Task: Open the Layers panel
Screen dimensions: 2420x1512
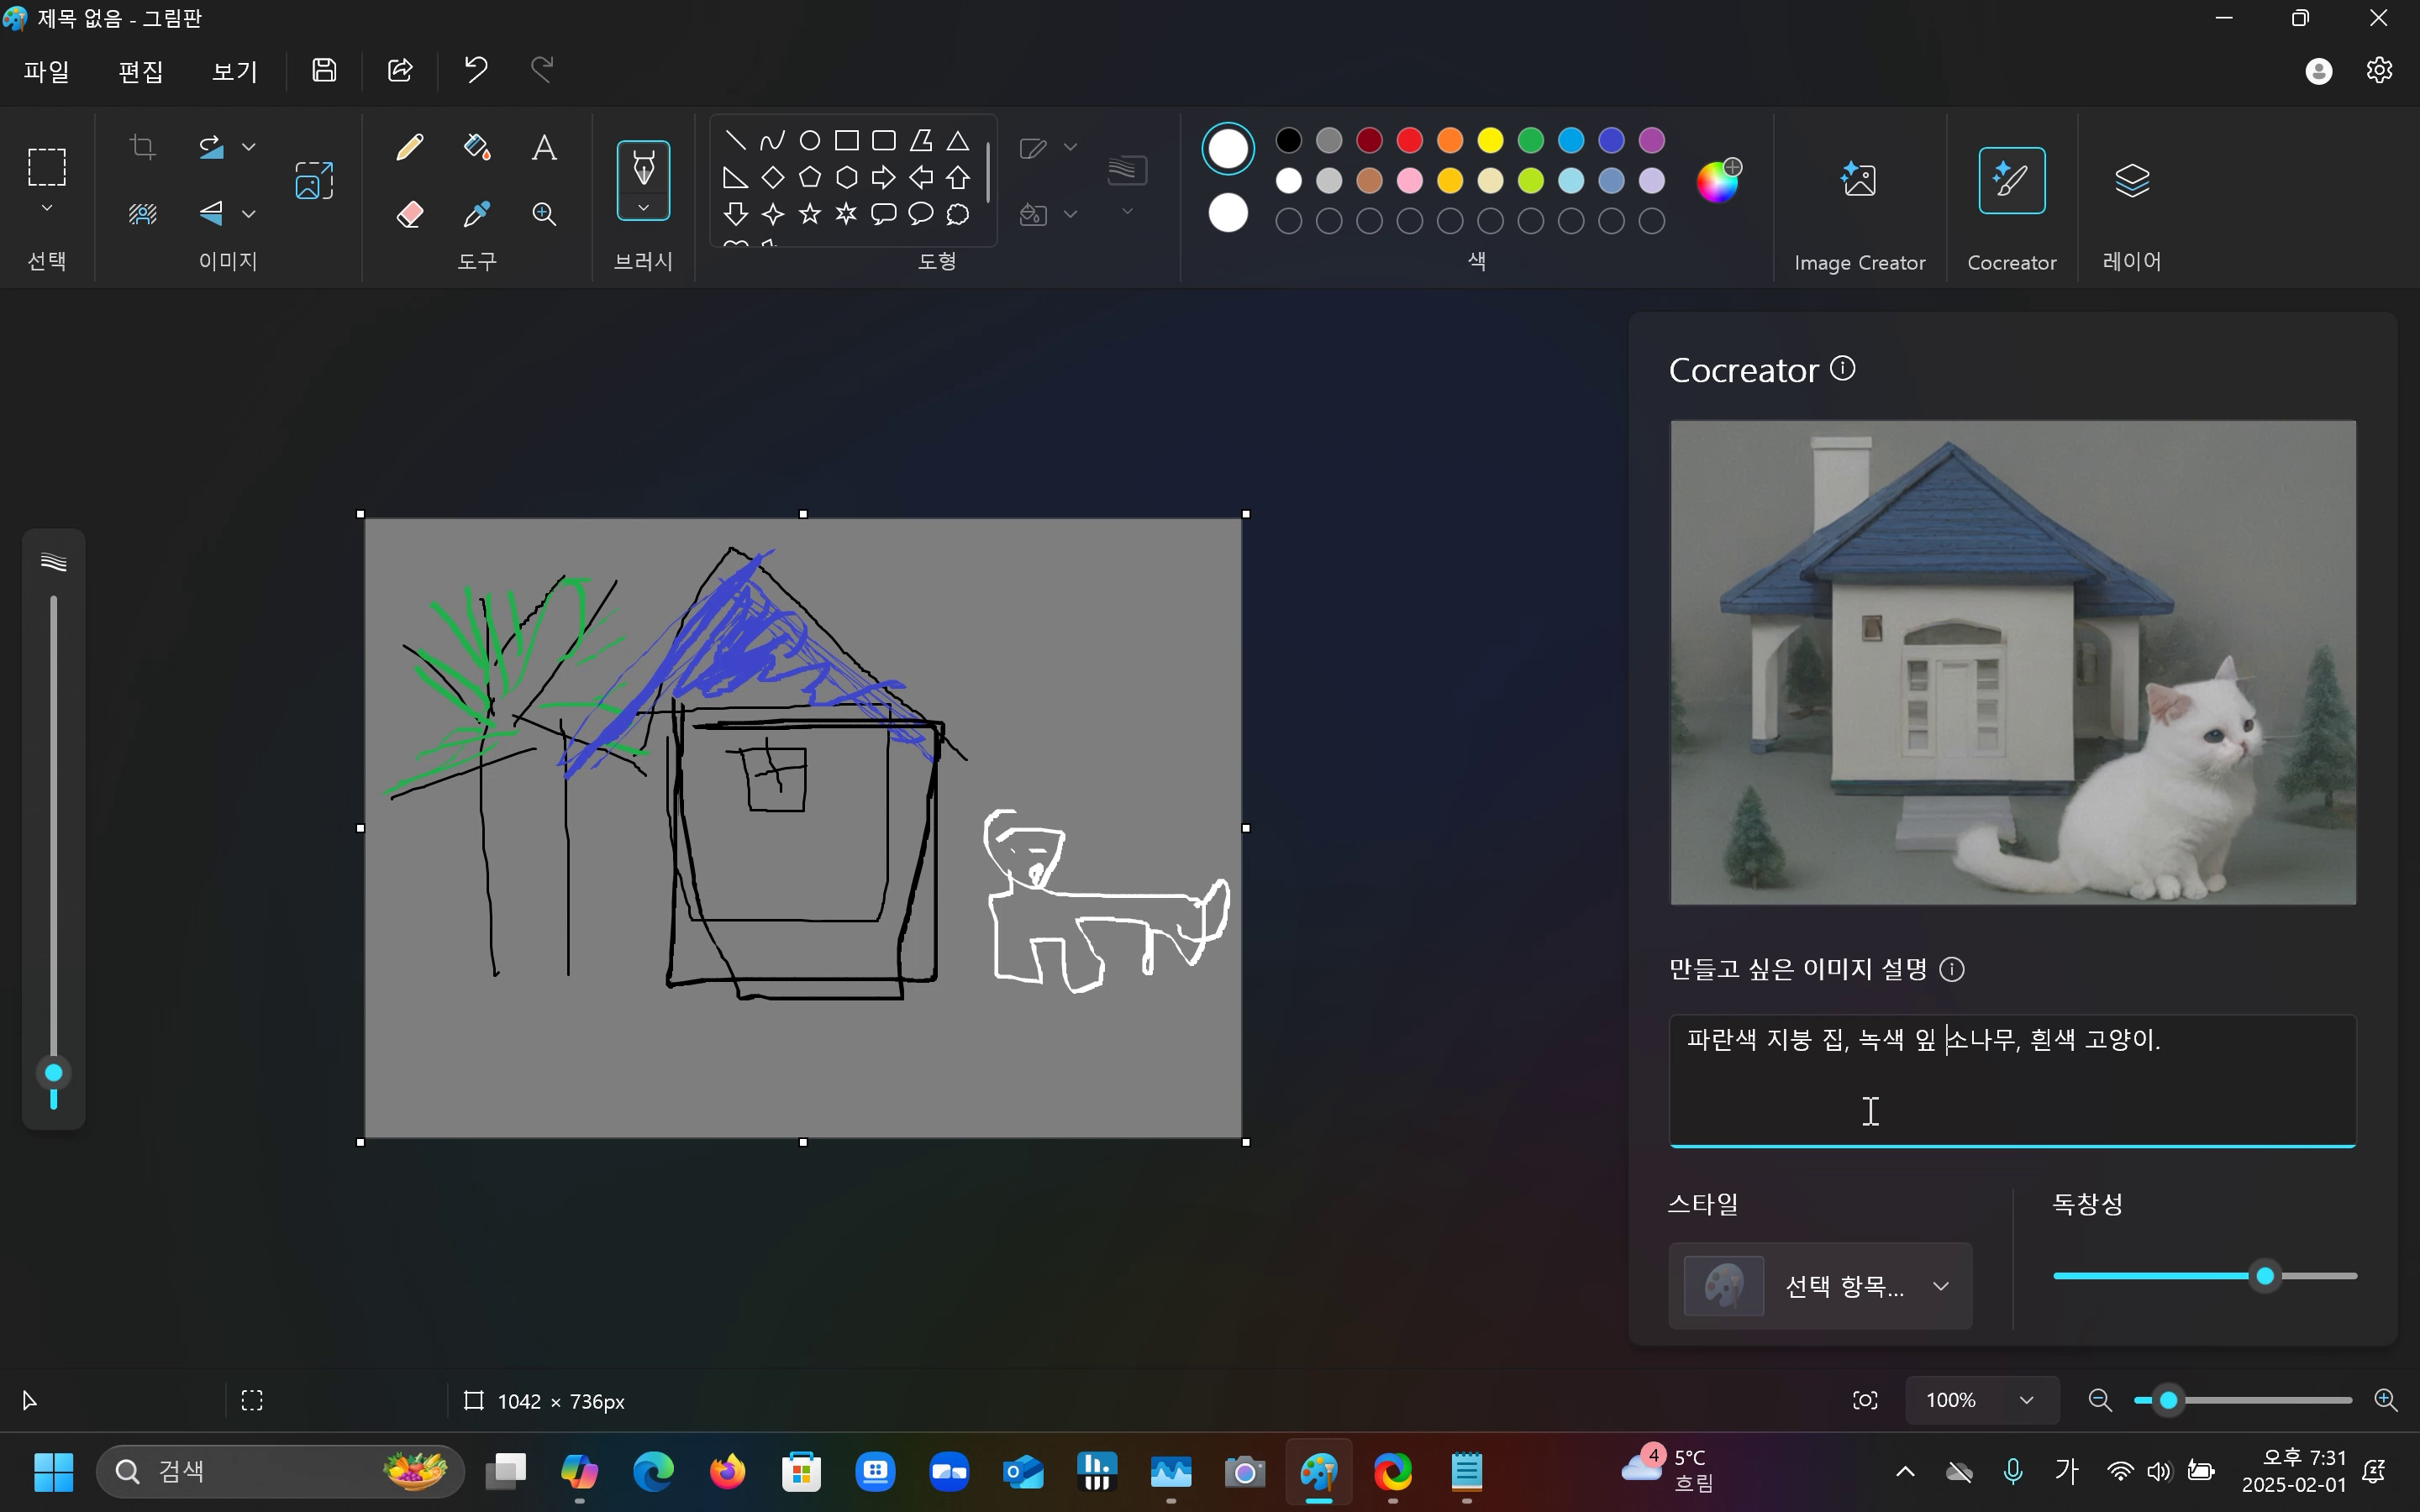Action: [x=2131, y=181]
